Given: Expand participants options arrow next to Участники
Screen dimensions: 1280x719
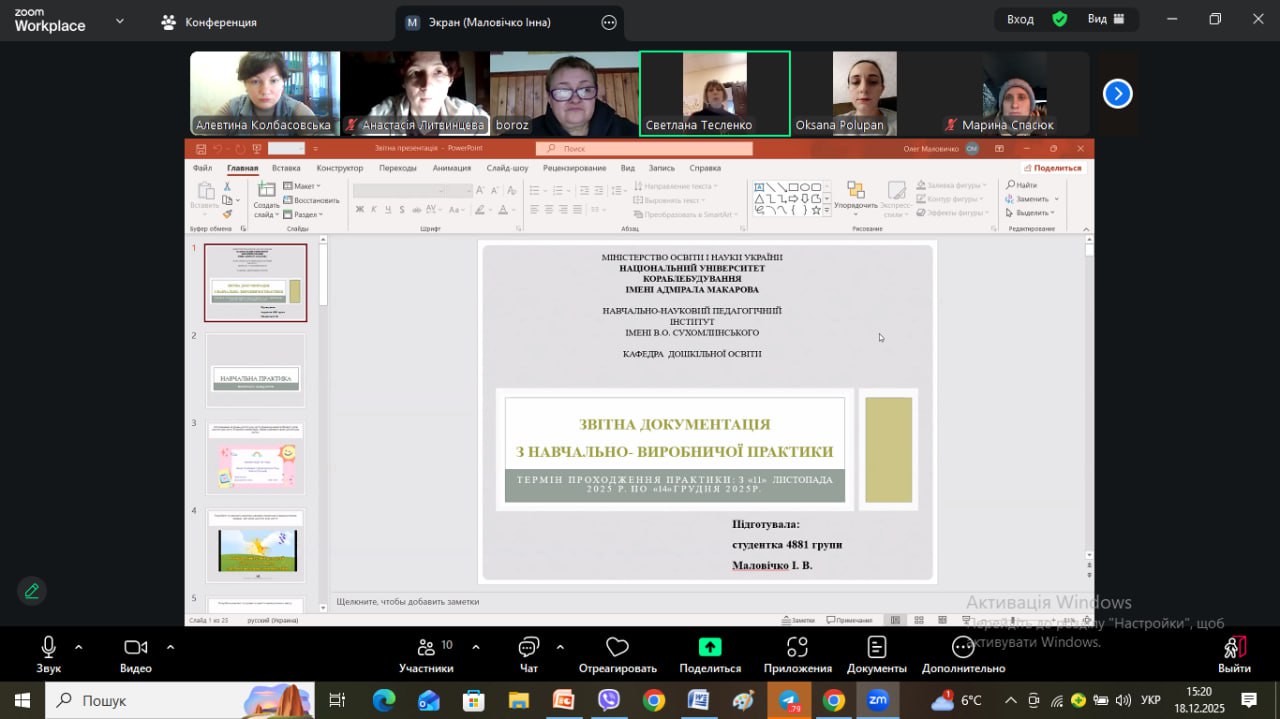Looking at the screenshot, I should point(475,647).
